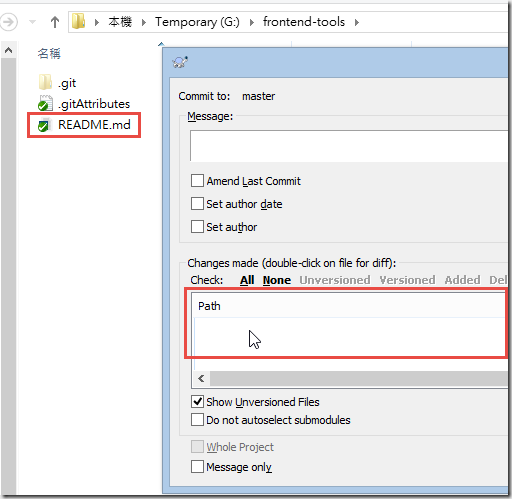Enable Amend Last Commit checkbox
Viewport: 512px width, 499px height.
click(197, 181)
